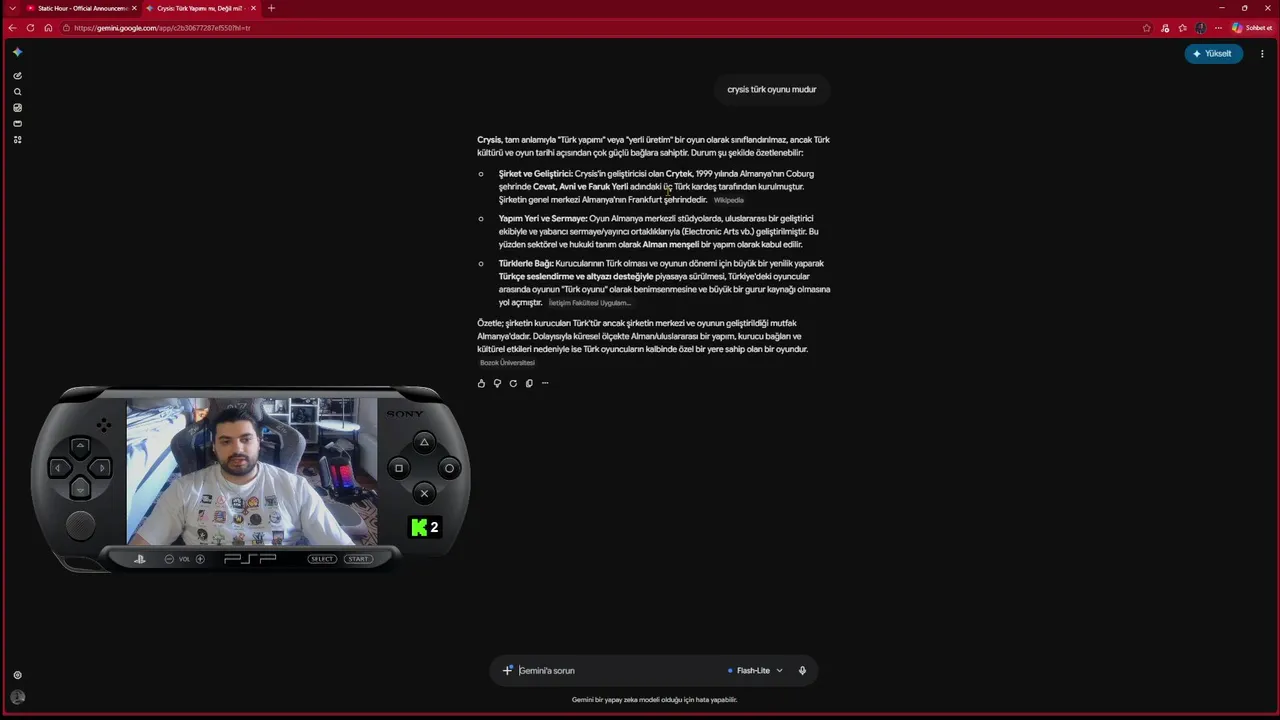Screen dimensions: 1280x720
Task: Click the 'Yapım Yeri ve Sermaye:' bullet heading
Action: tap(543, 219)
